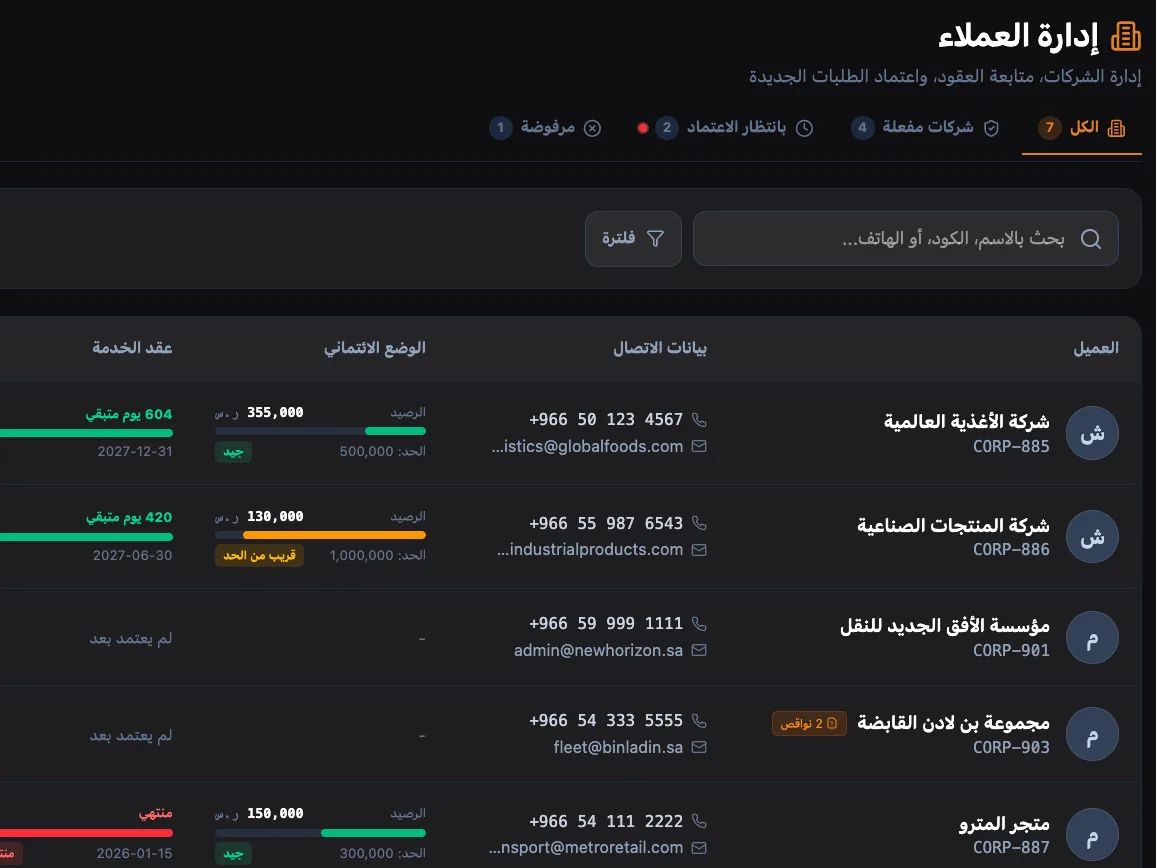Click the funnel icon in فلترة button
1156x868 pixels.
point(655,239)
